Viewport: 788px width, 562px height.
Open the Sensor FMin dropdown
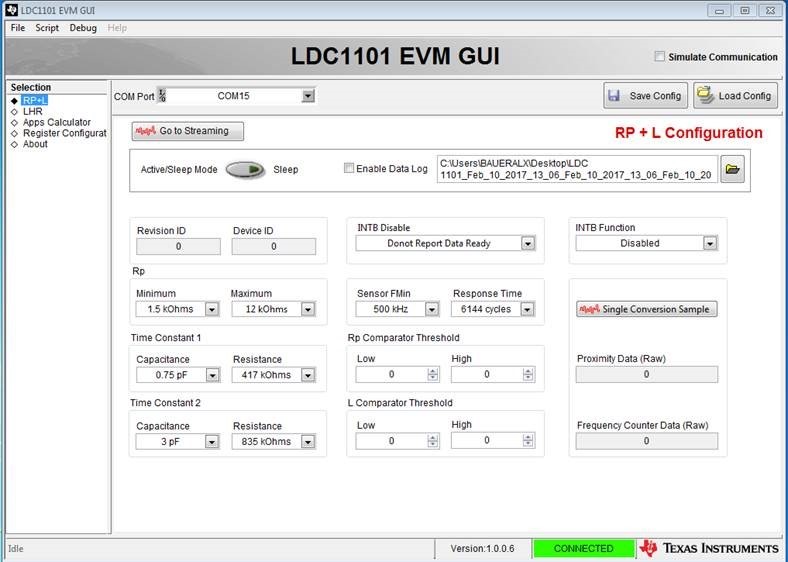[432, 309]
